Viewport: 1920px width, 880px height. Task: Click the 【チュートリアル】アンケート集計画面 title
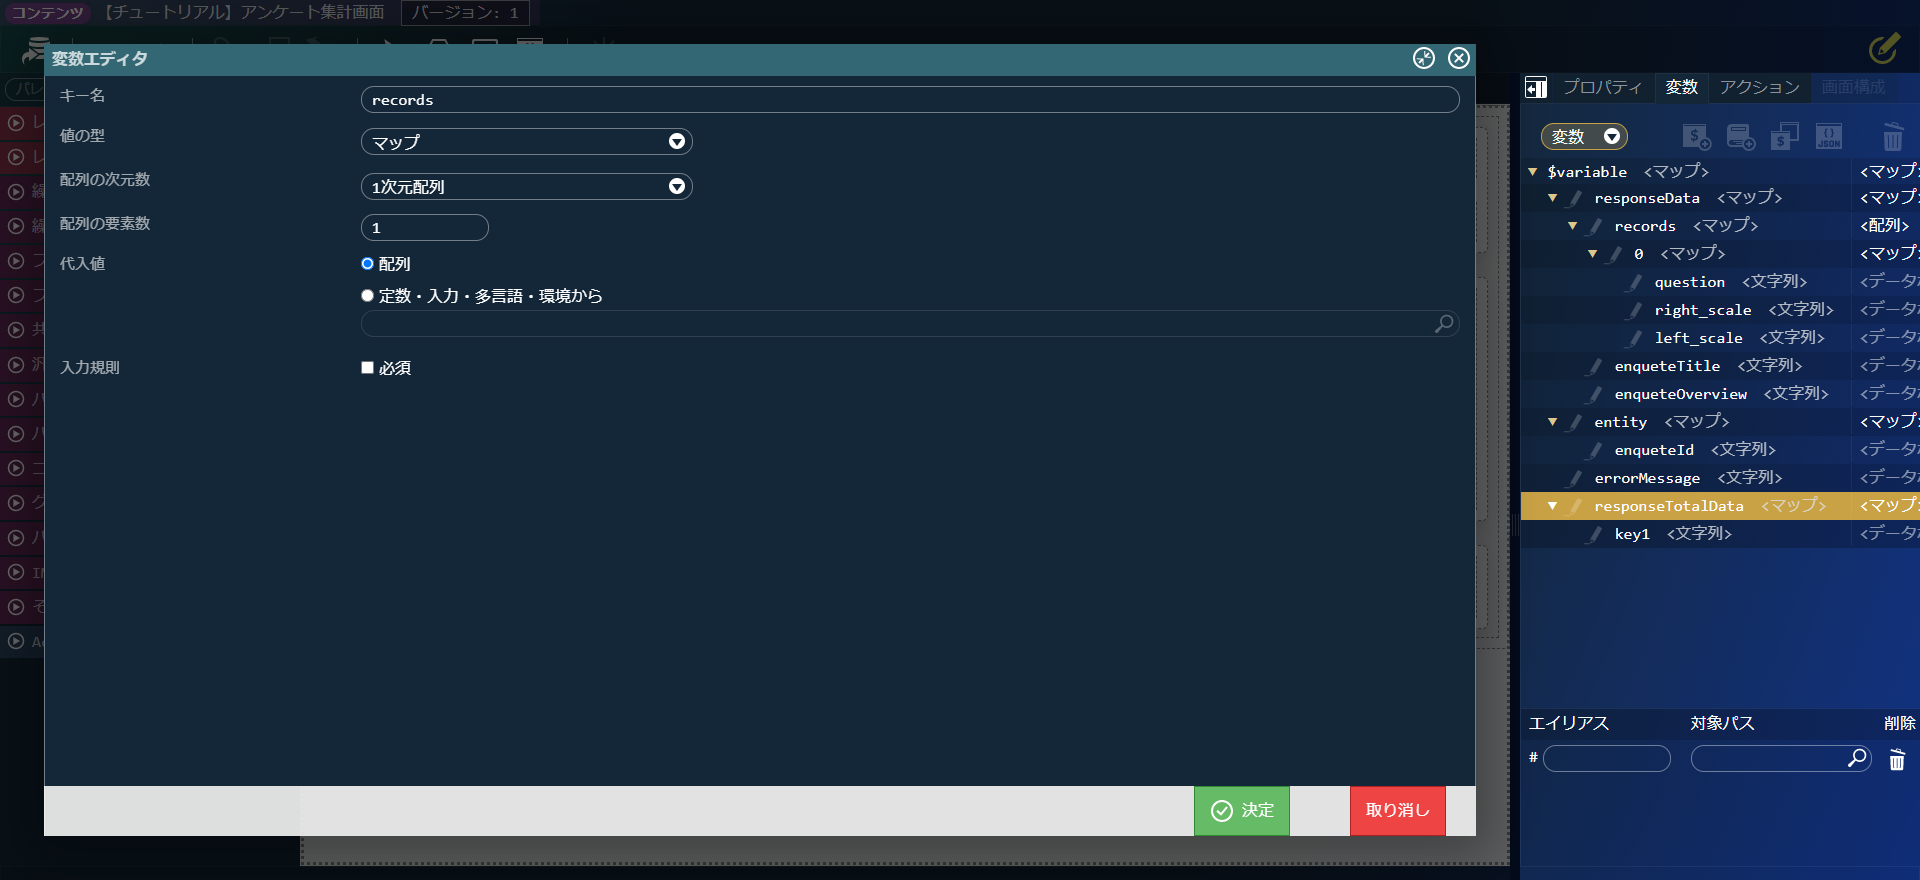[x=243, y=13]
